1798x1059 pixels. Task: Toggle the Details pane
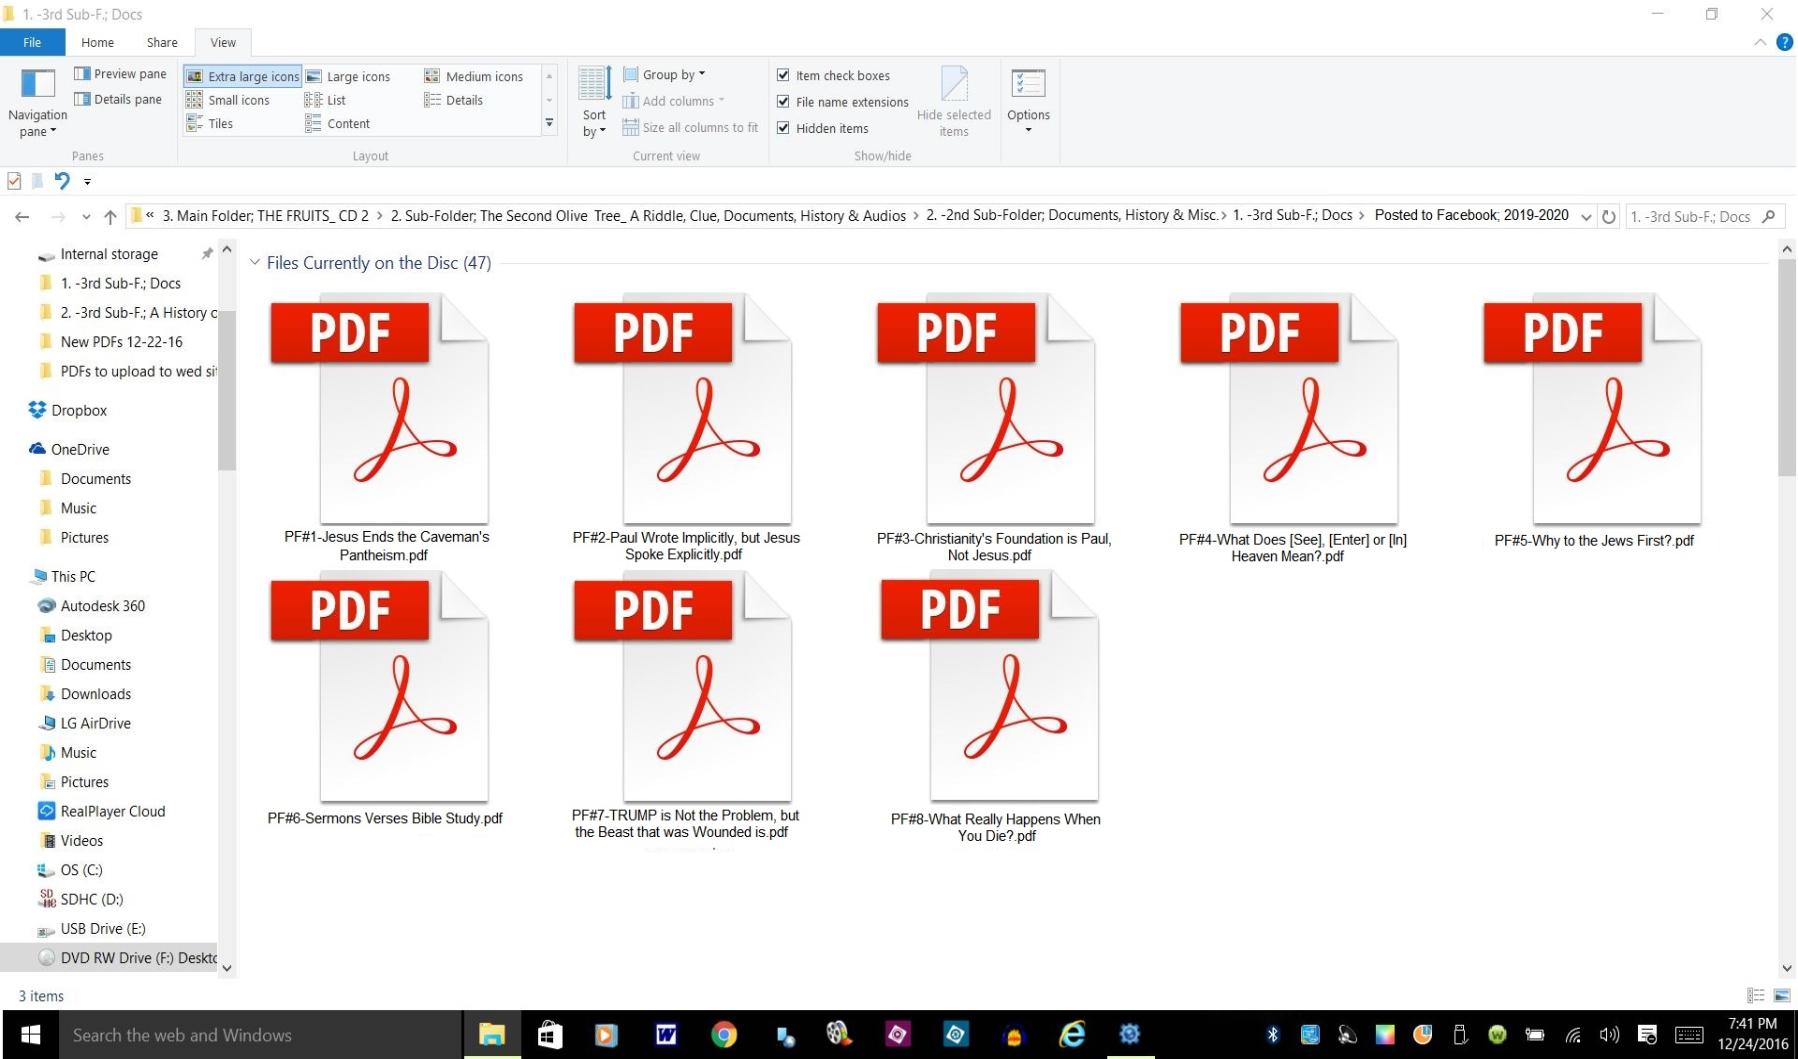118,99
